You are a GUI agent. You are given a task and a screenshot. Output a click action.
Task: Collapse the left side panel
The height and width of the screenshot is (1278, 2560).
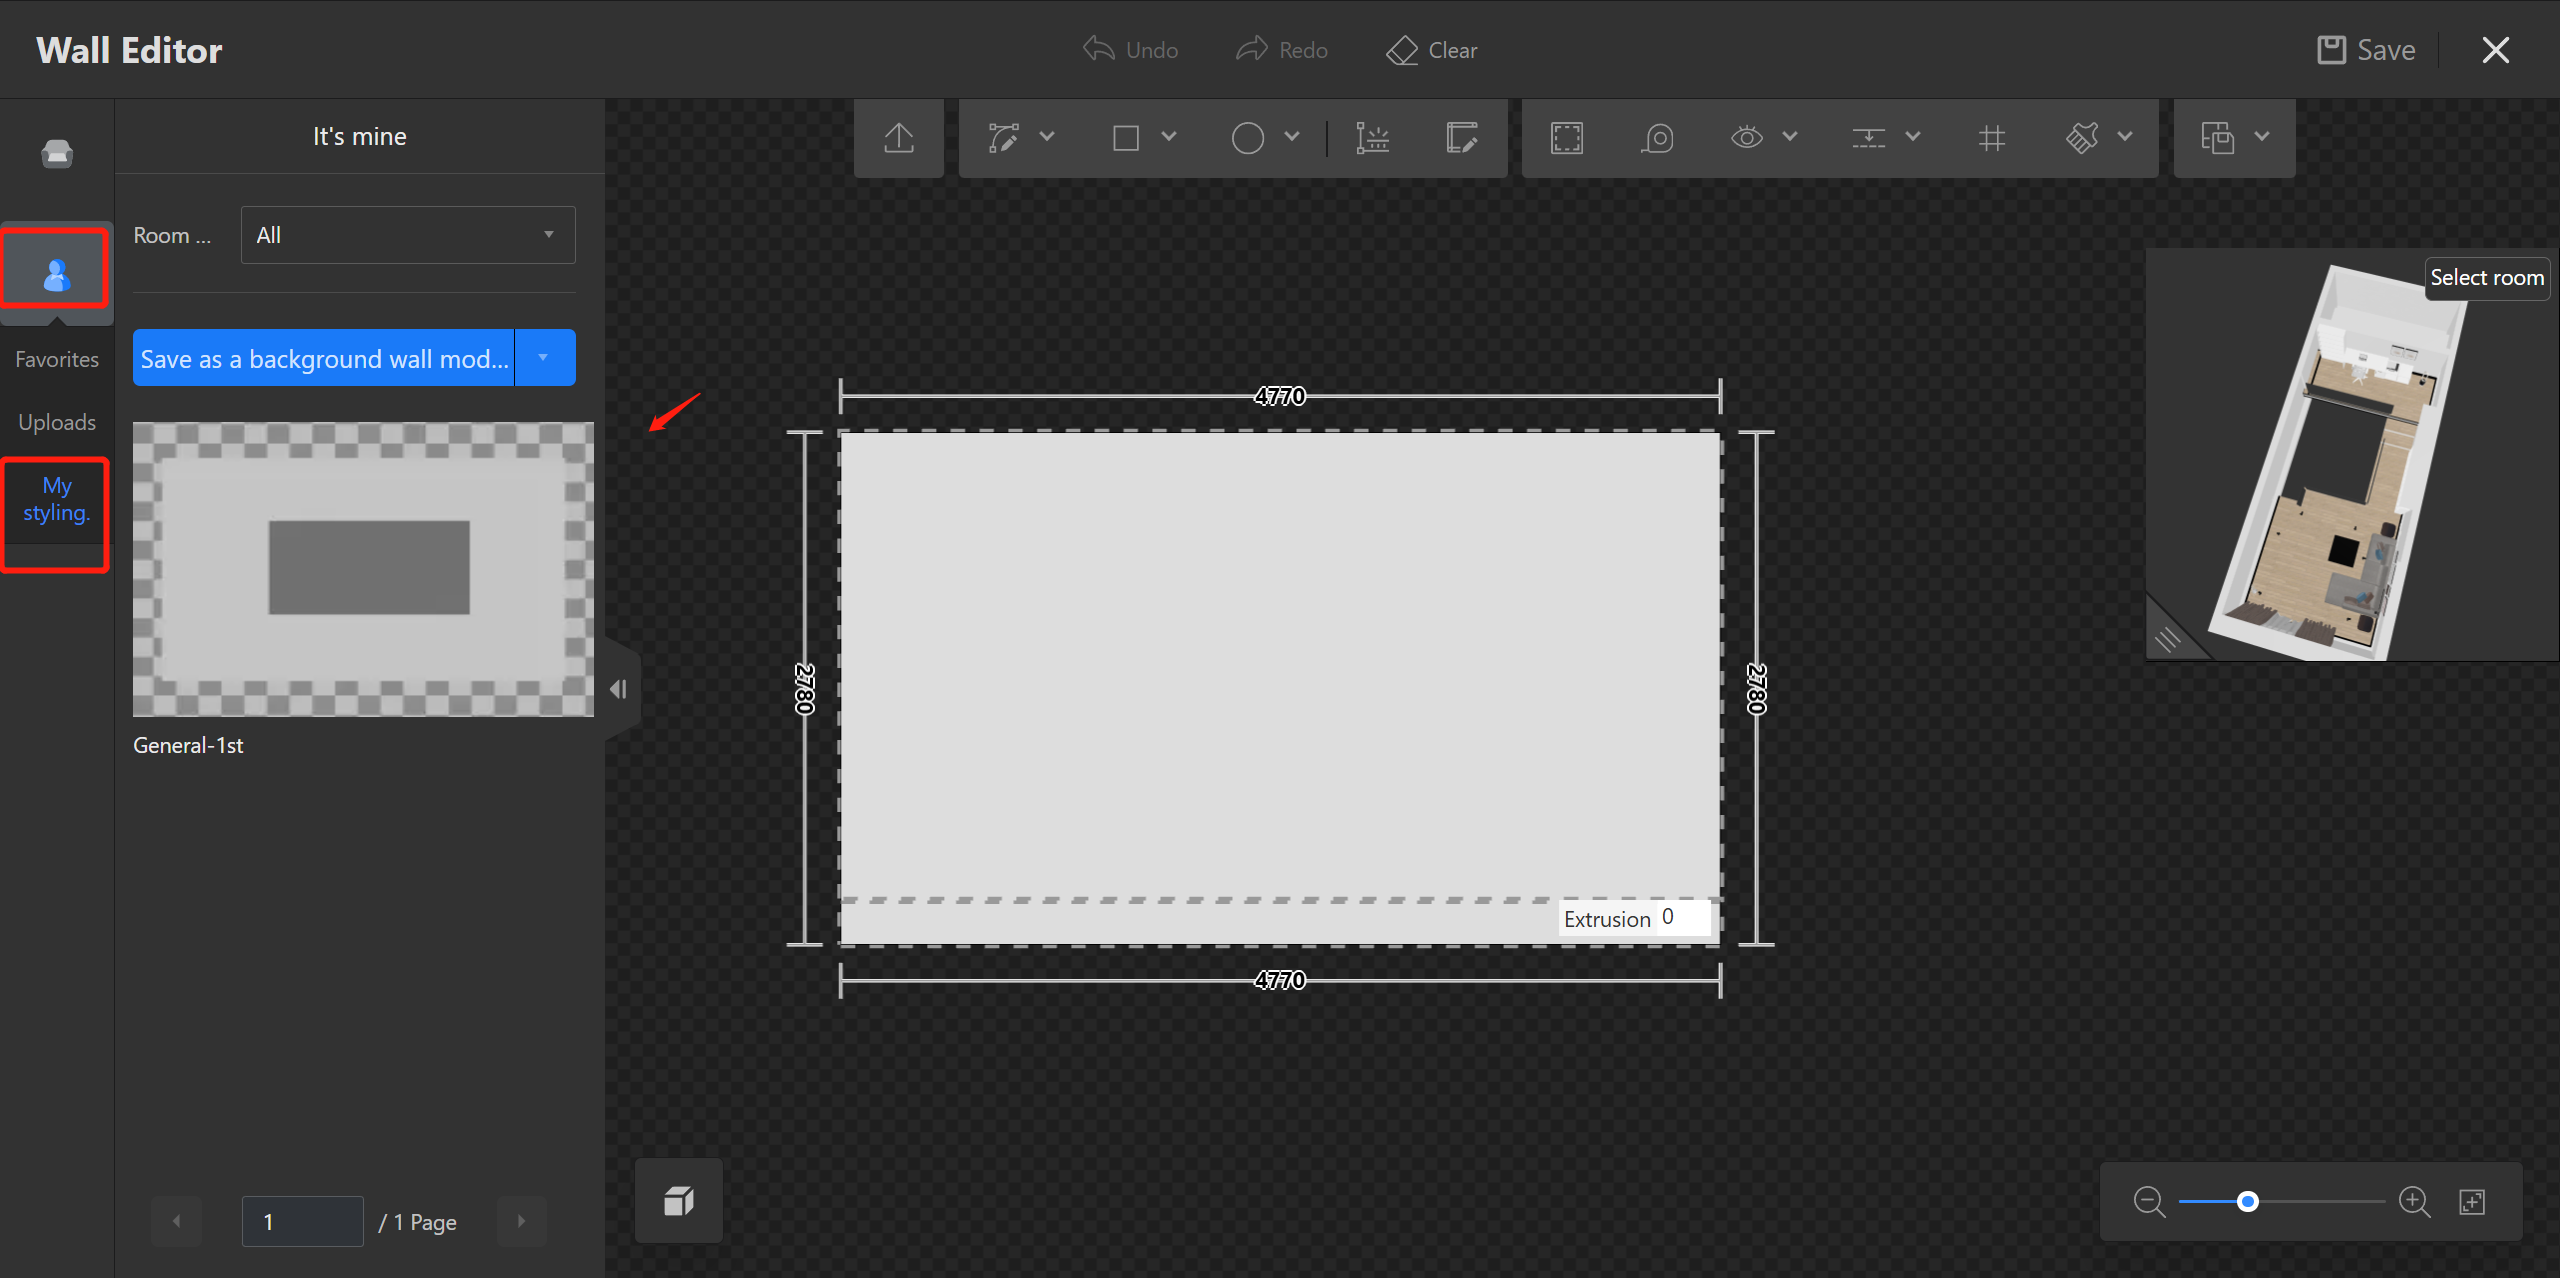point(619,689)
